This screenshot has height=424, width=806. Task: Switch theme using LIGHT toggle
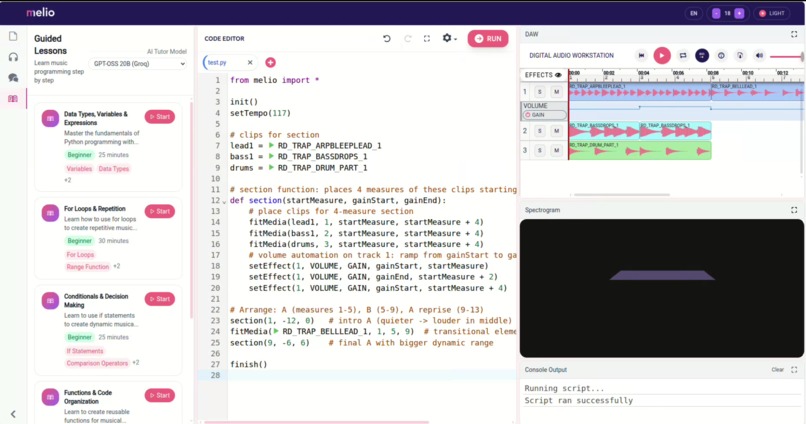[x=772, y=13]
